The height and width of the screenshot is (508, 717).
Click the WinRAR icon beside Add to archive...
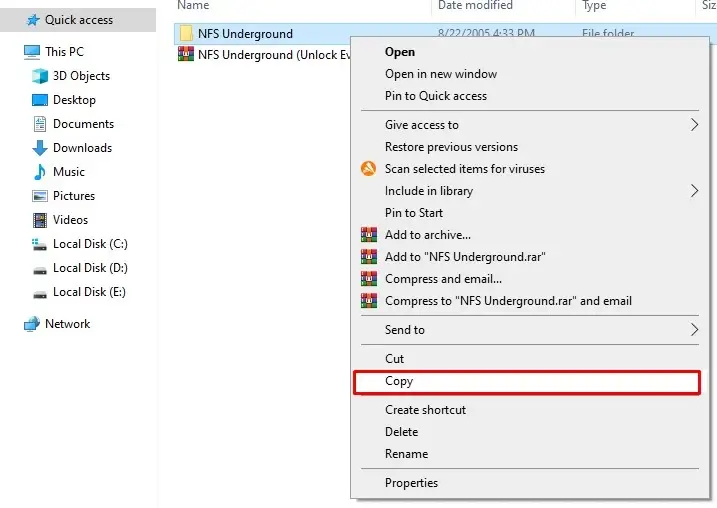tap(369, 235)
